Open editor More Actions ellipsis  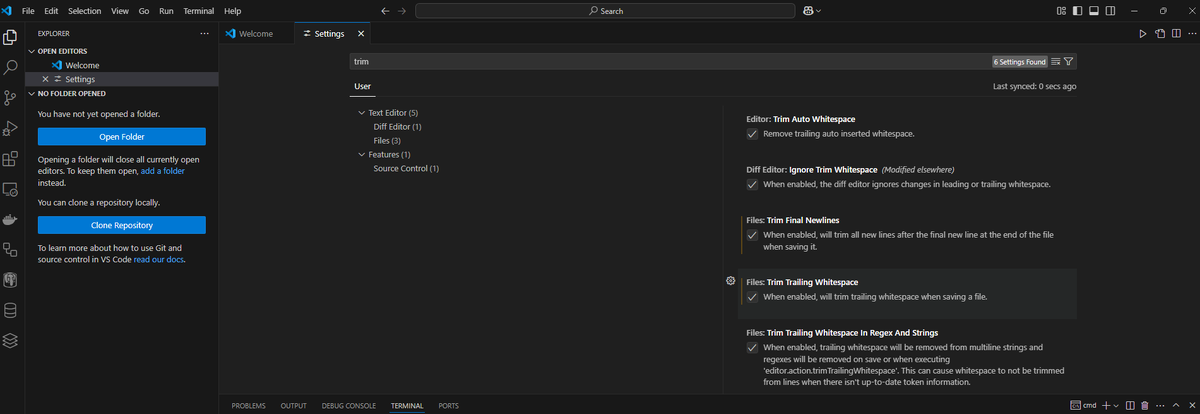[x=1190, y=33]
